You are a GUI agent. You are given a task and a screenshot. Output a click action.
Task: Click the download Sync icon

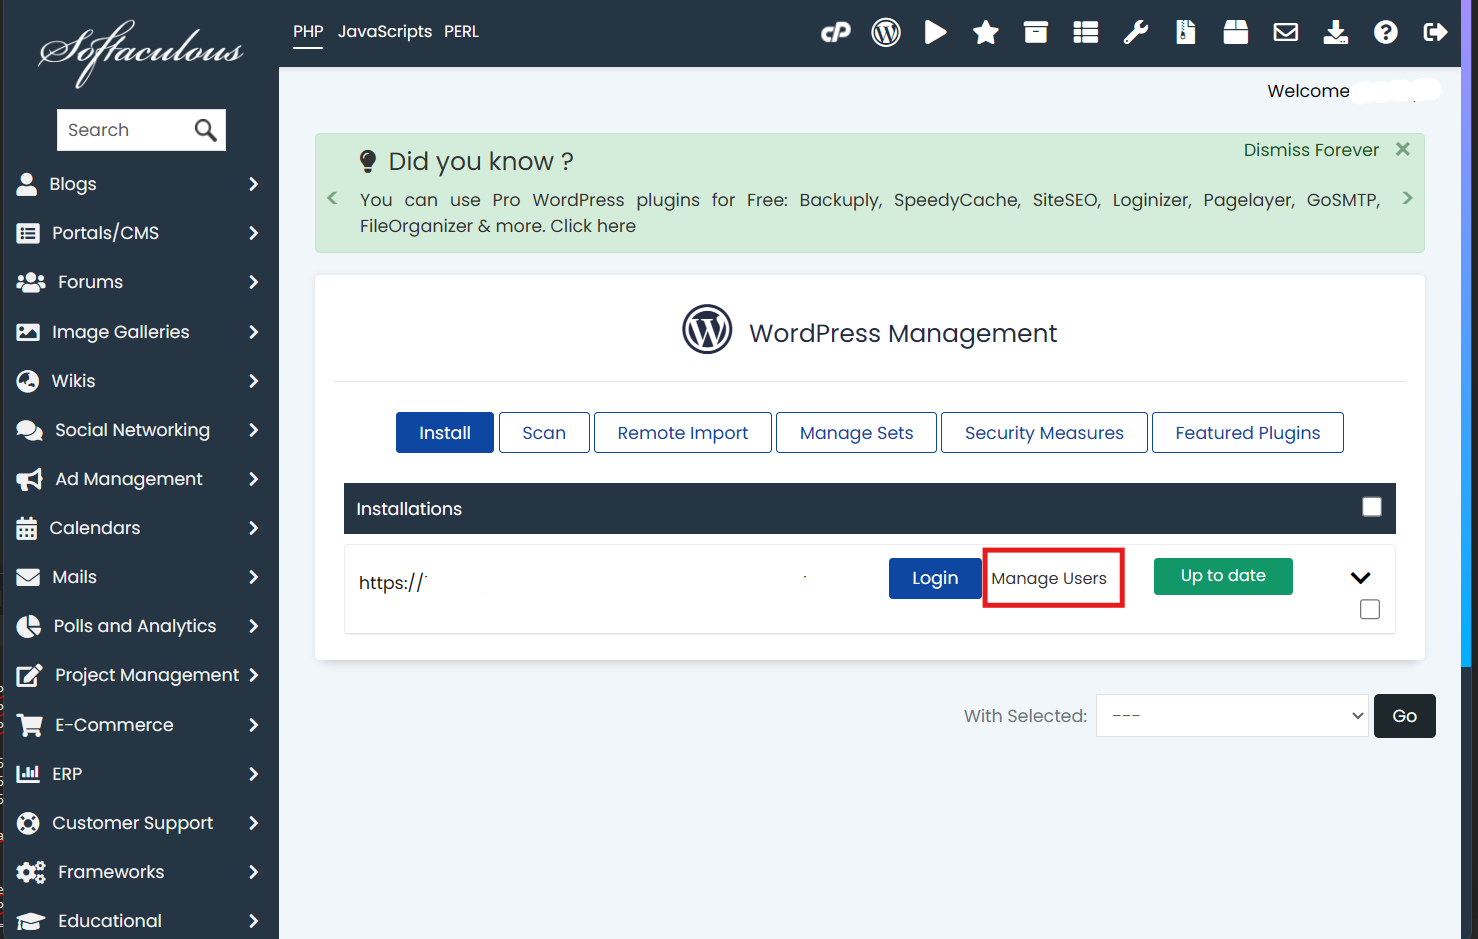[1336, 33]
